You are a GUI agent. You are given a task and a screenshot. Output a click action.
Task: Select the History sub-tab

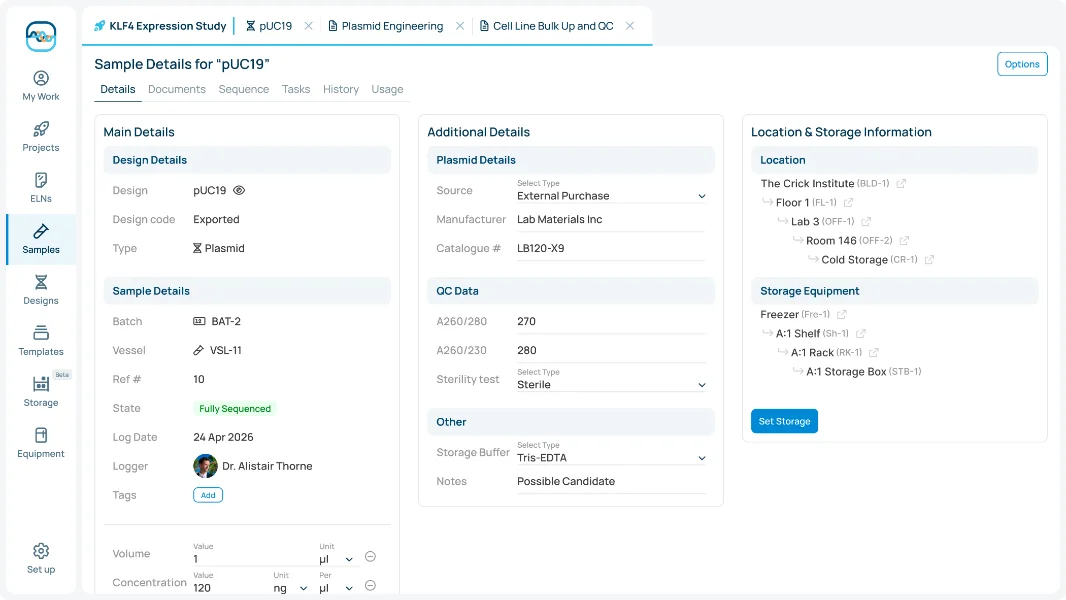coord(341,89)
